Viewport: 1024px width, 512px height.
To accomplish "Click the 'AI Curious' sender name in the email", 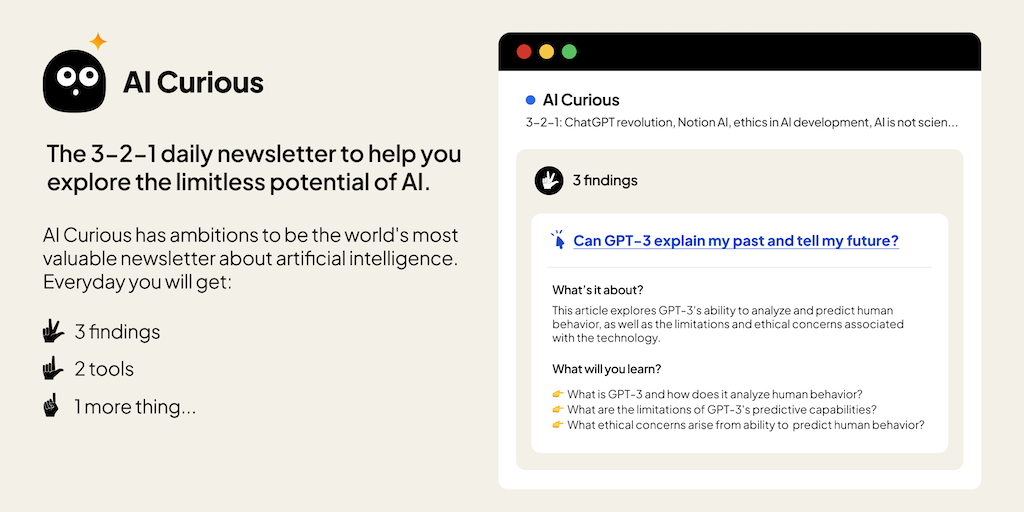I will [581, 100].
